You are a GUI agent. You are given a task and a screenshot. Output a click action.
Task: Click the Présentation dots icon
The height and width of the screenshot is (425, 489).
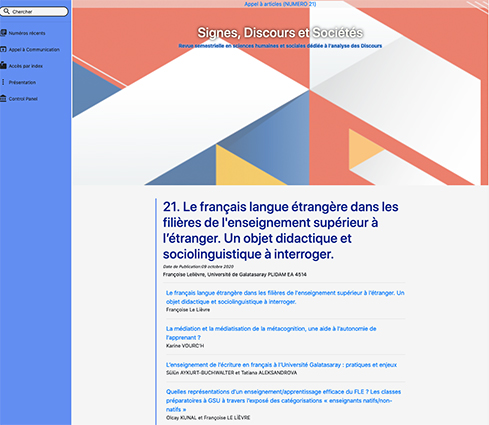(3, 82)
